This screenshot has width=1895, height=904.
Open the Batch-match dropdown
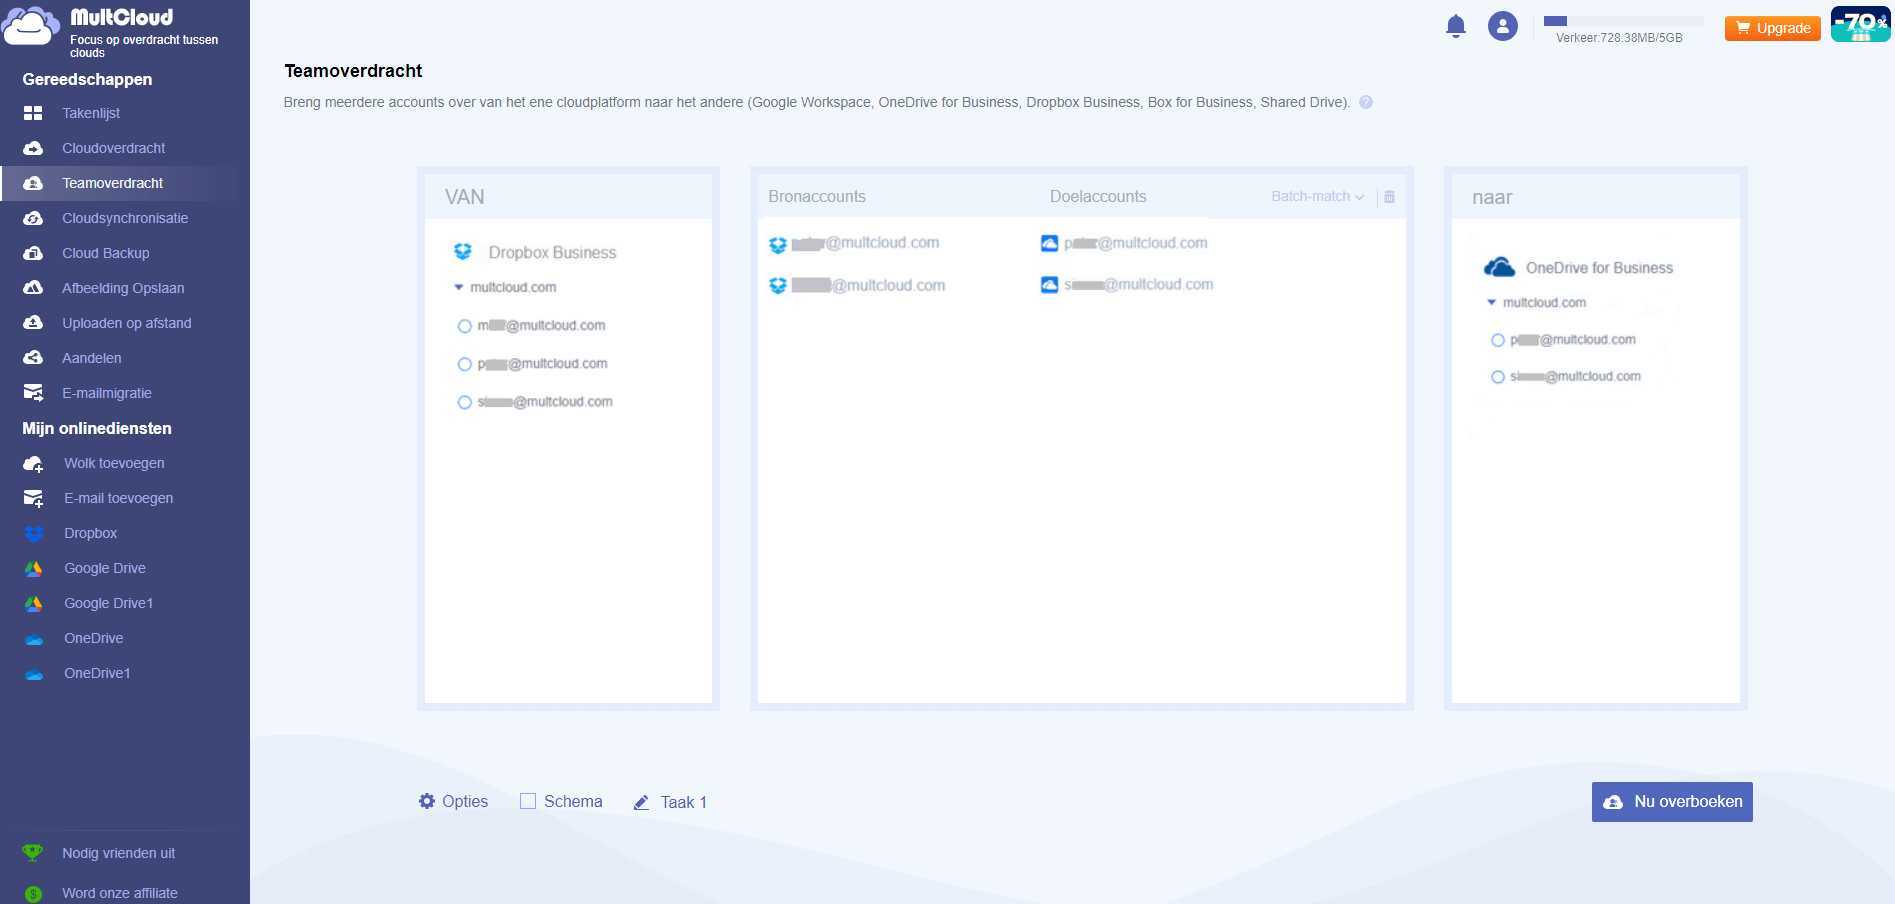point(1317,197)
